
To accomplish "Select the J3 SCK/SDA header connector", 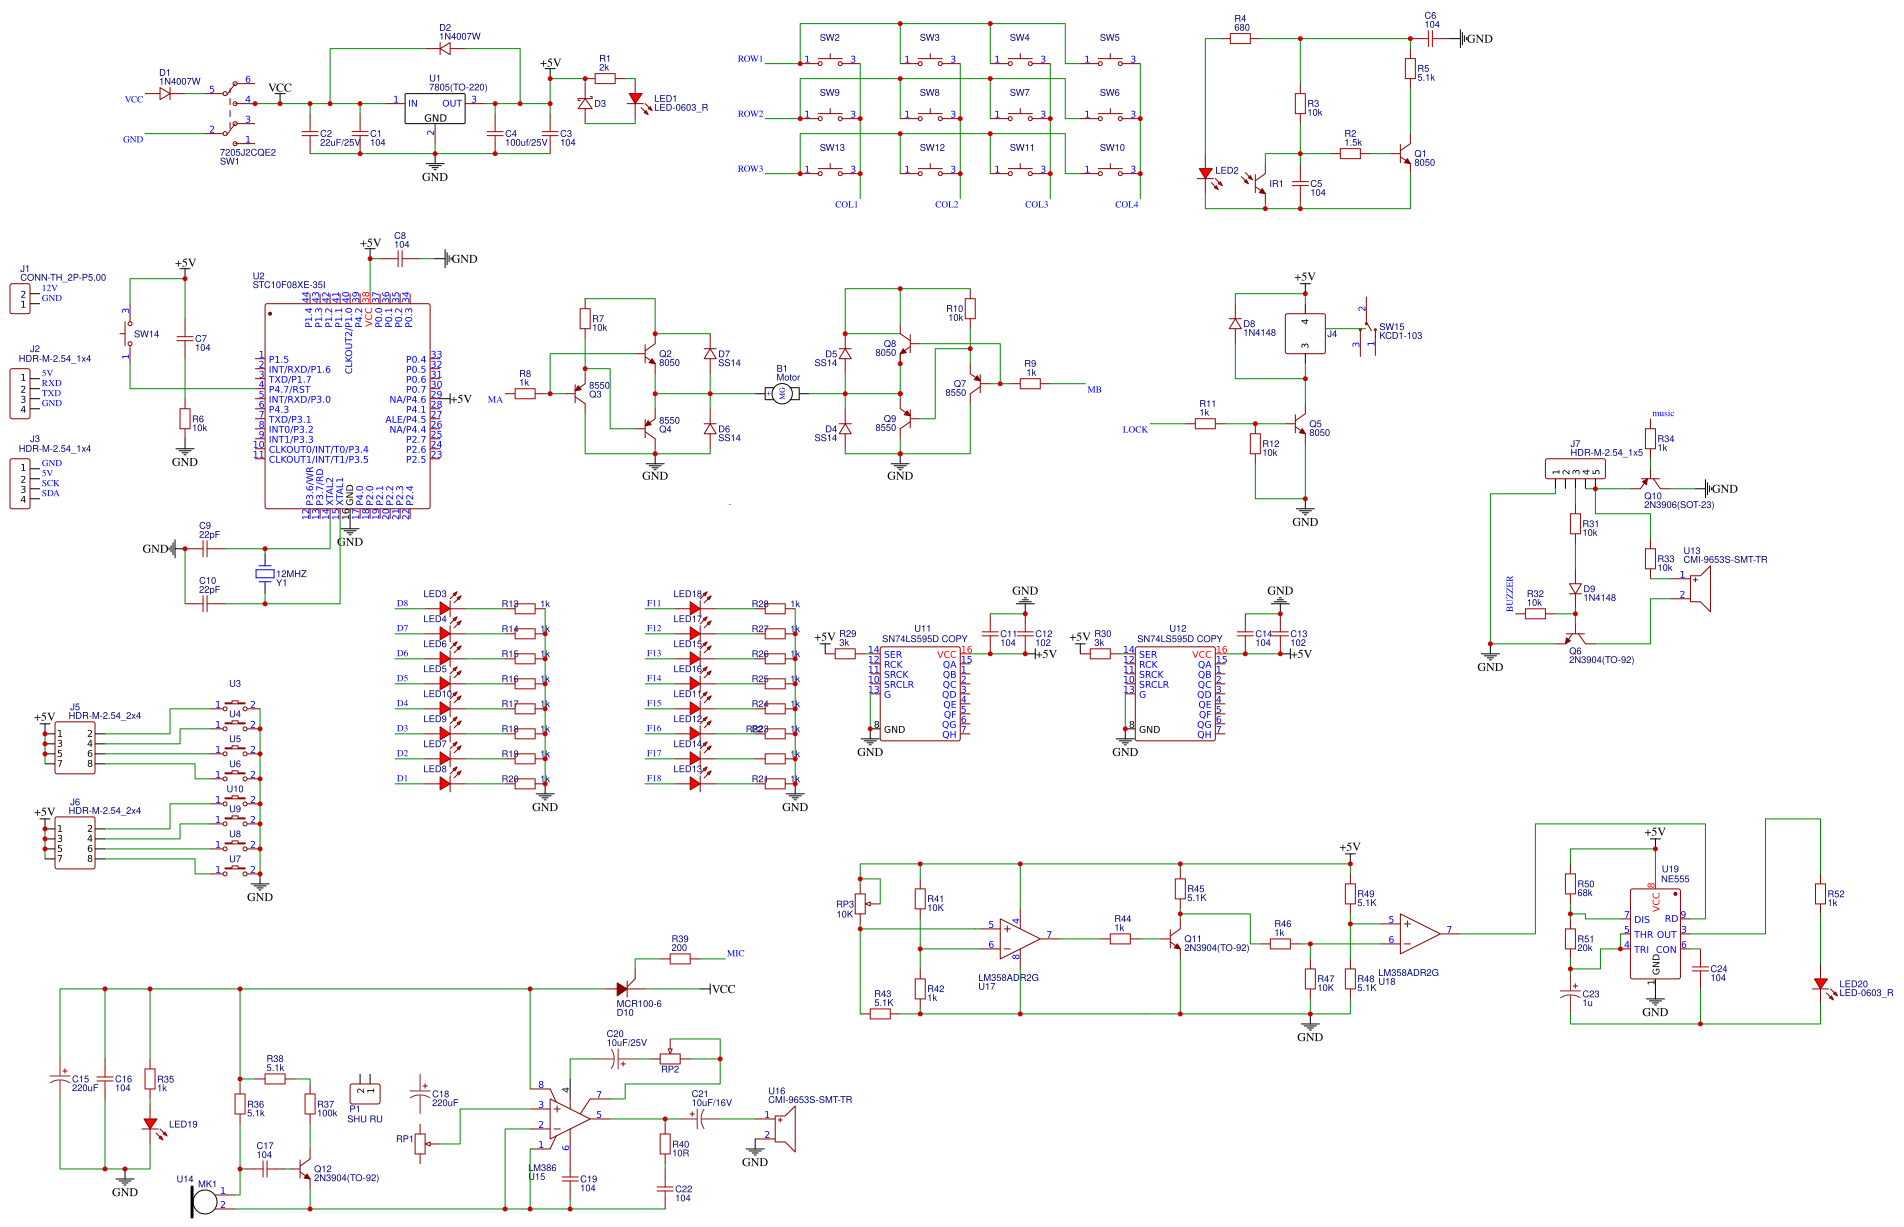I will 20,484.
